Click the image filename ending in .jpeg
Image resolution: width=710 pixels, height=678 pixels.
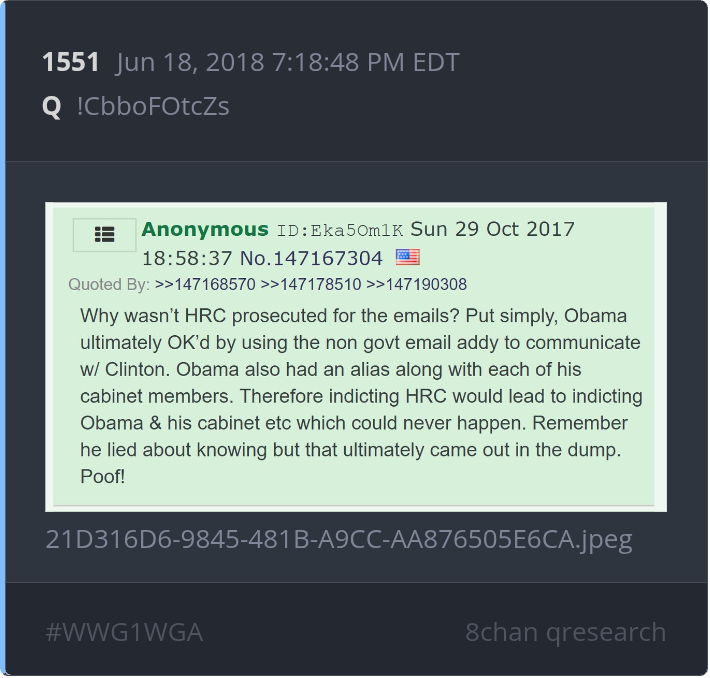339,540
